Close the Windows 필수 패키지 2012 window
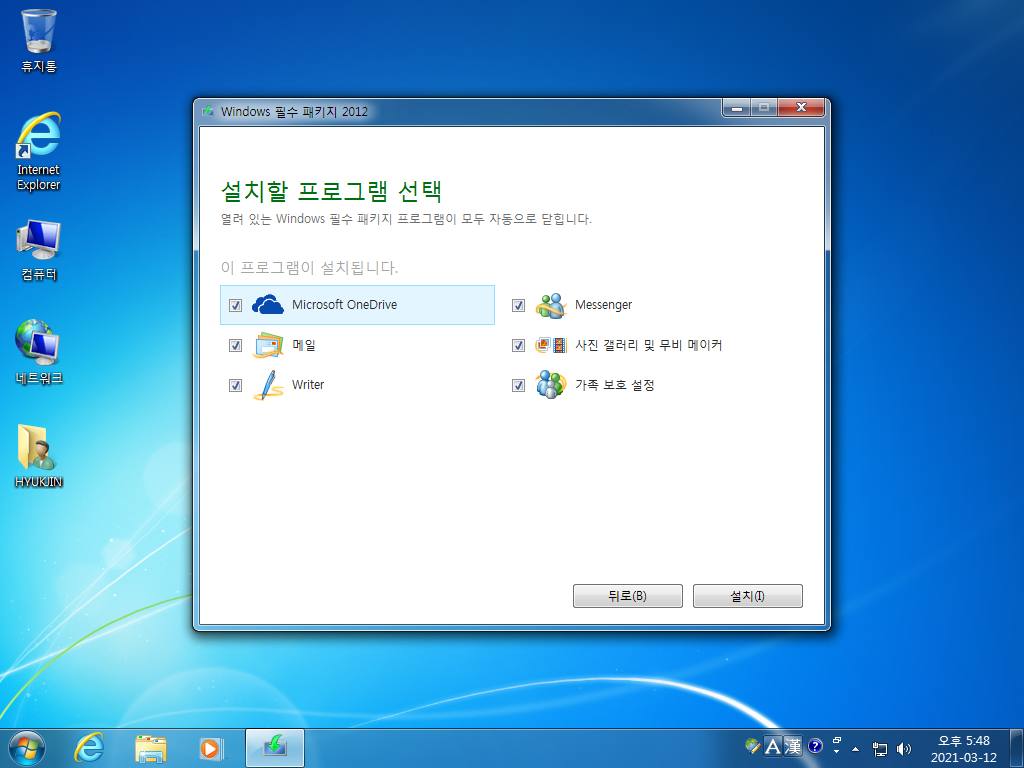Viewport: 1024px width, 768px height. (x=801, y=107)
